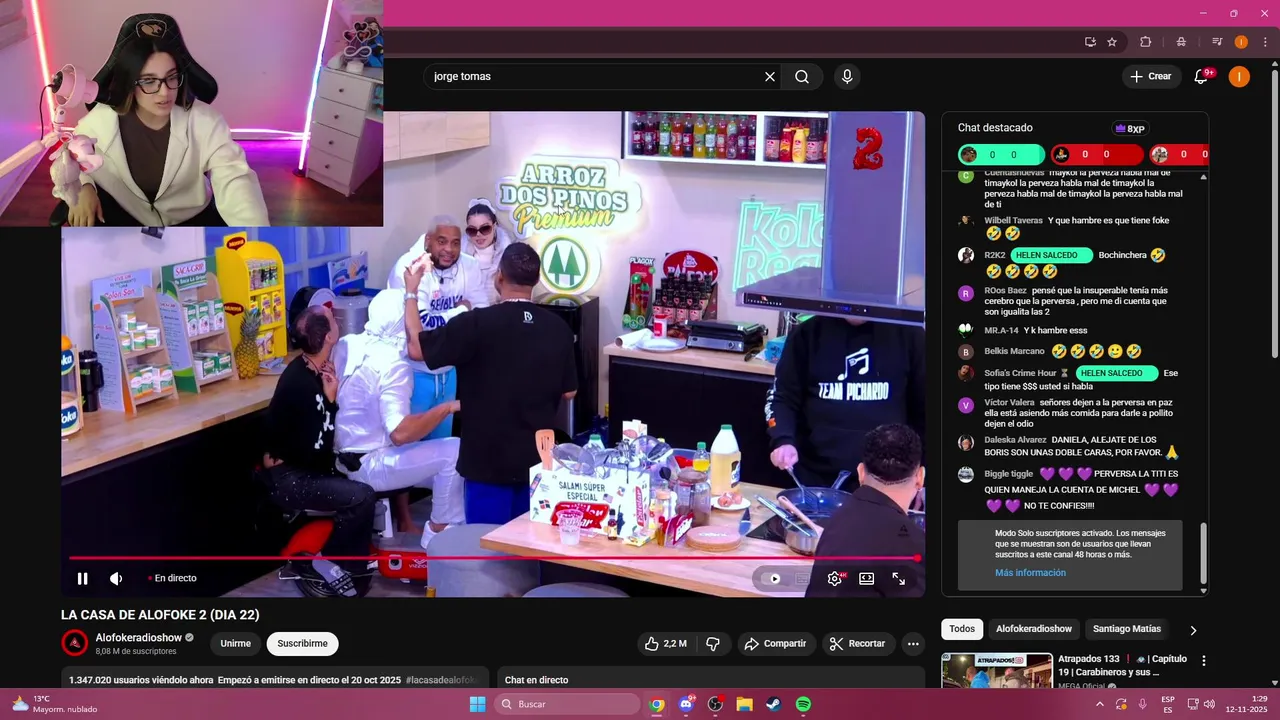
Task: Click Windows taskbar Buscar search box
Action: click(567, 704)
